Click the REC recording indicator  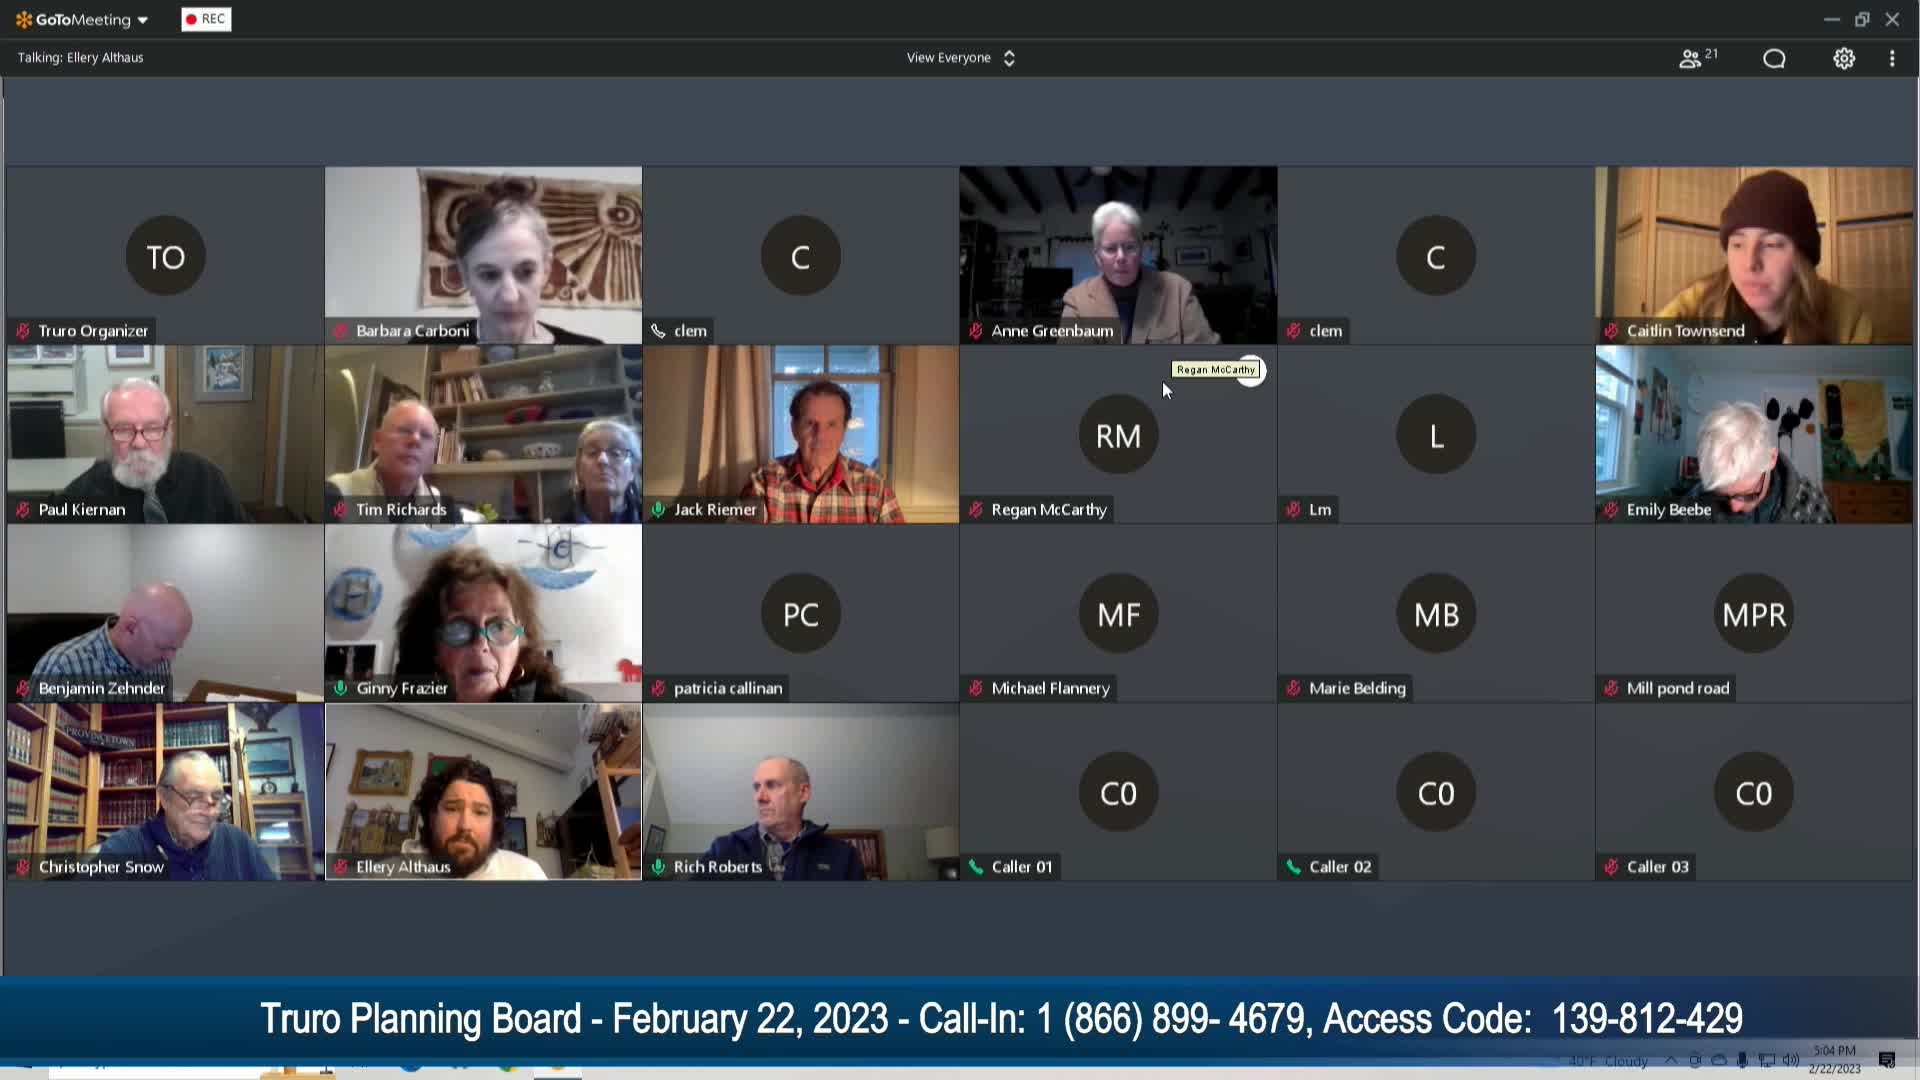[x=205, y=19]
